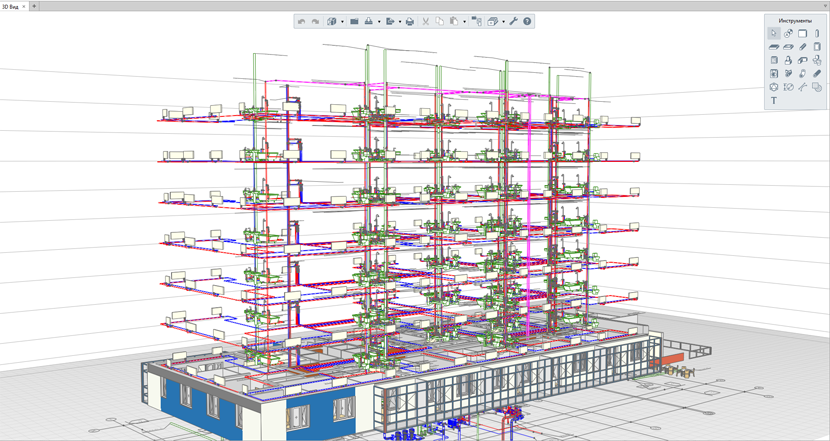Click the printer icon in the toolbar
The width and height of the screenshot is (830, 441).
coord(410,22)
